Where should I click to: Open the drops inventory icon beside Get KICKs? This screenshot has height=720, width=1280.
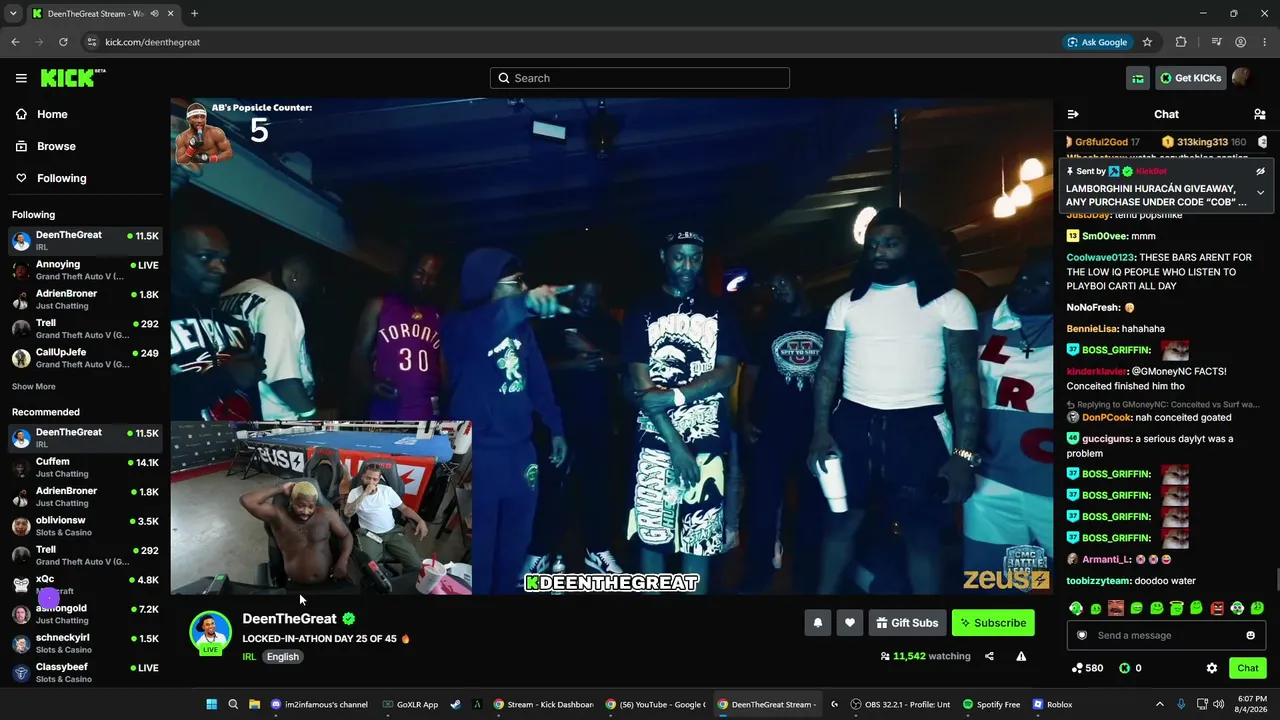pyautogui.click(x=1138, y=78)
